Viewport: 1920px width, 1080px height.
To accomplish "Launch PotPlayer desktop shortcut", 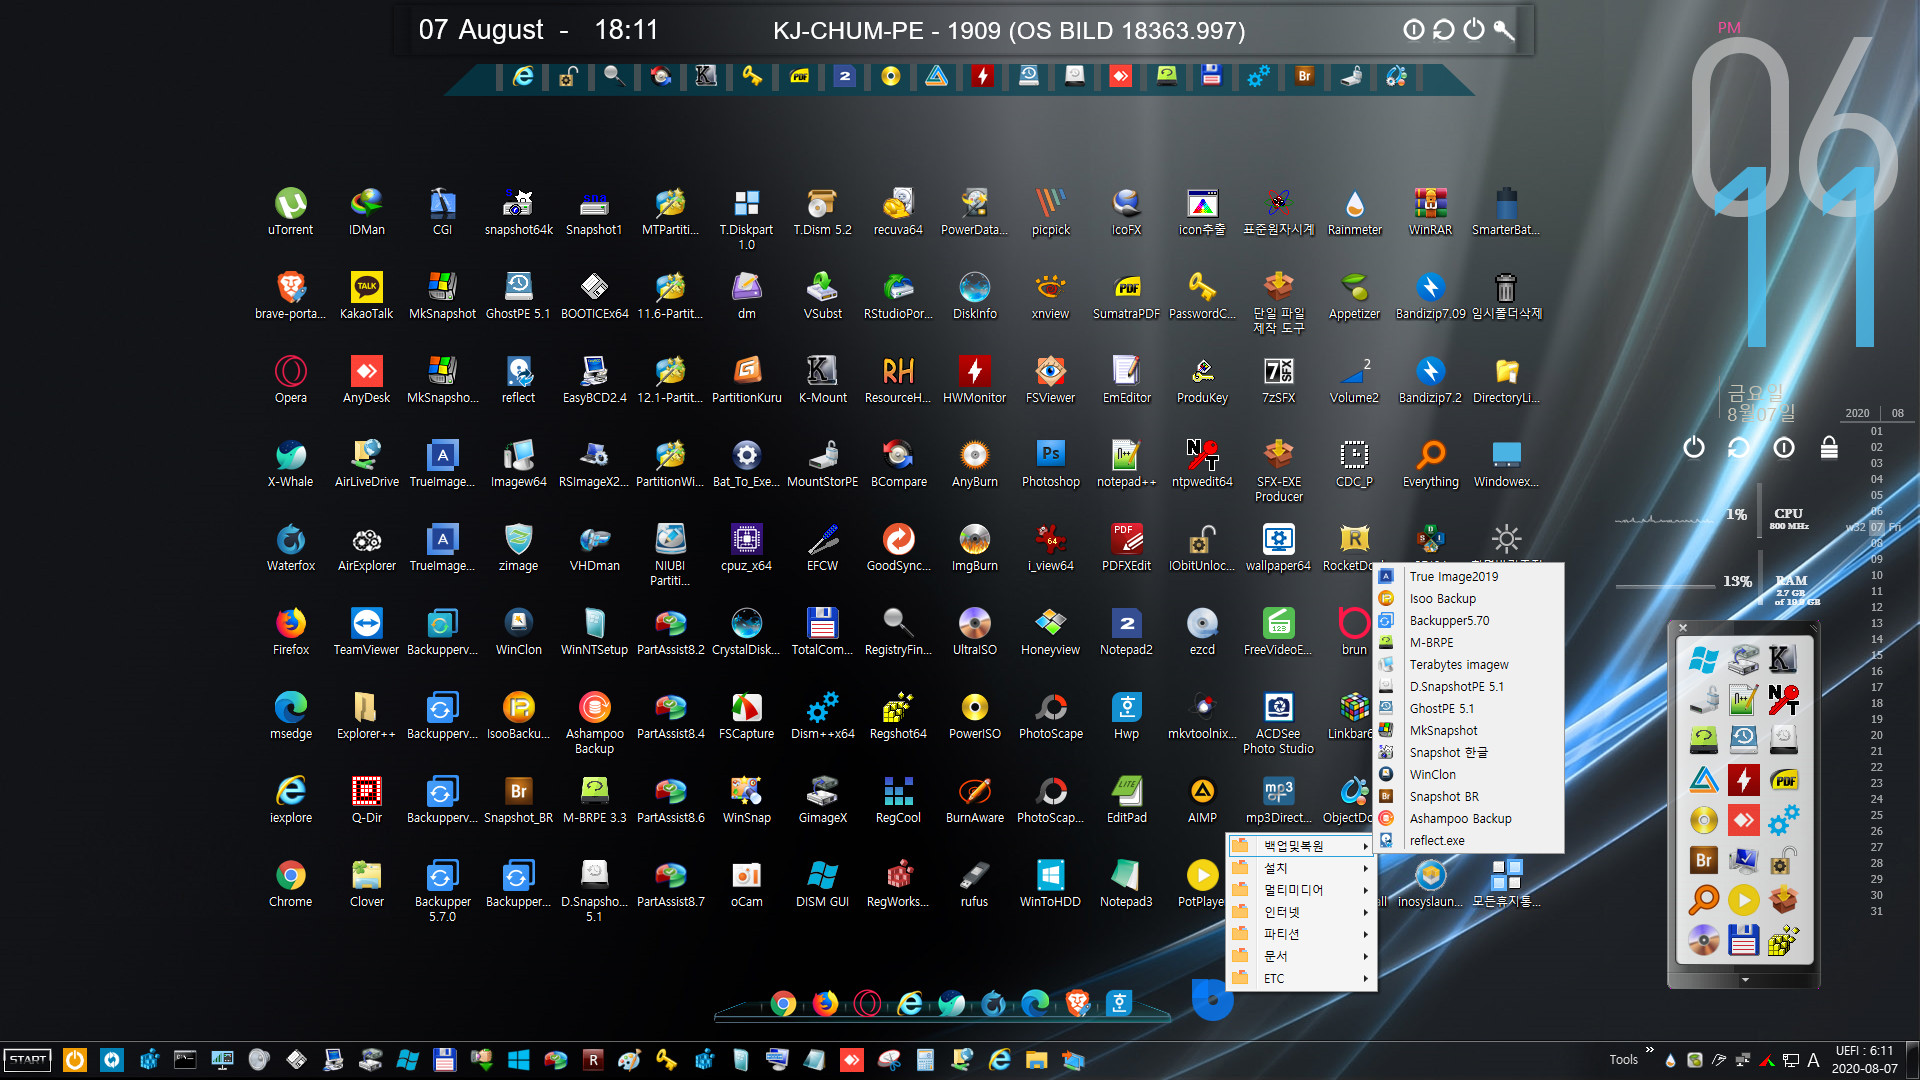I will pyautogui.click(x=1202, y=883).
